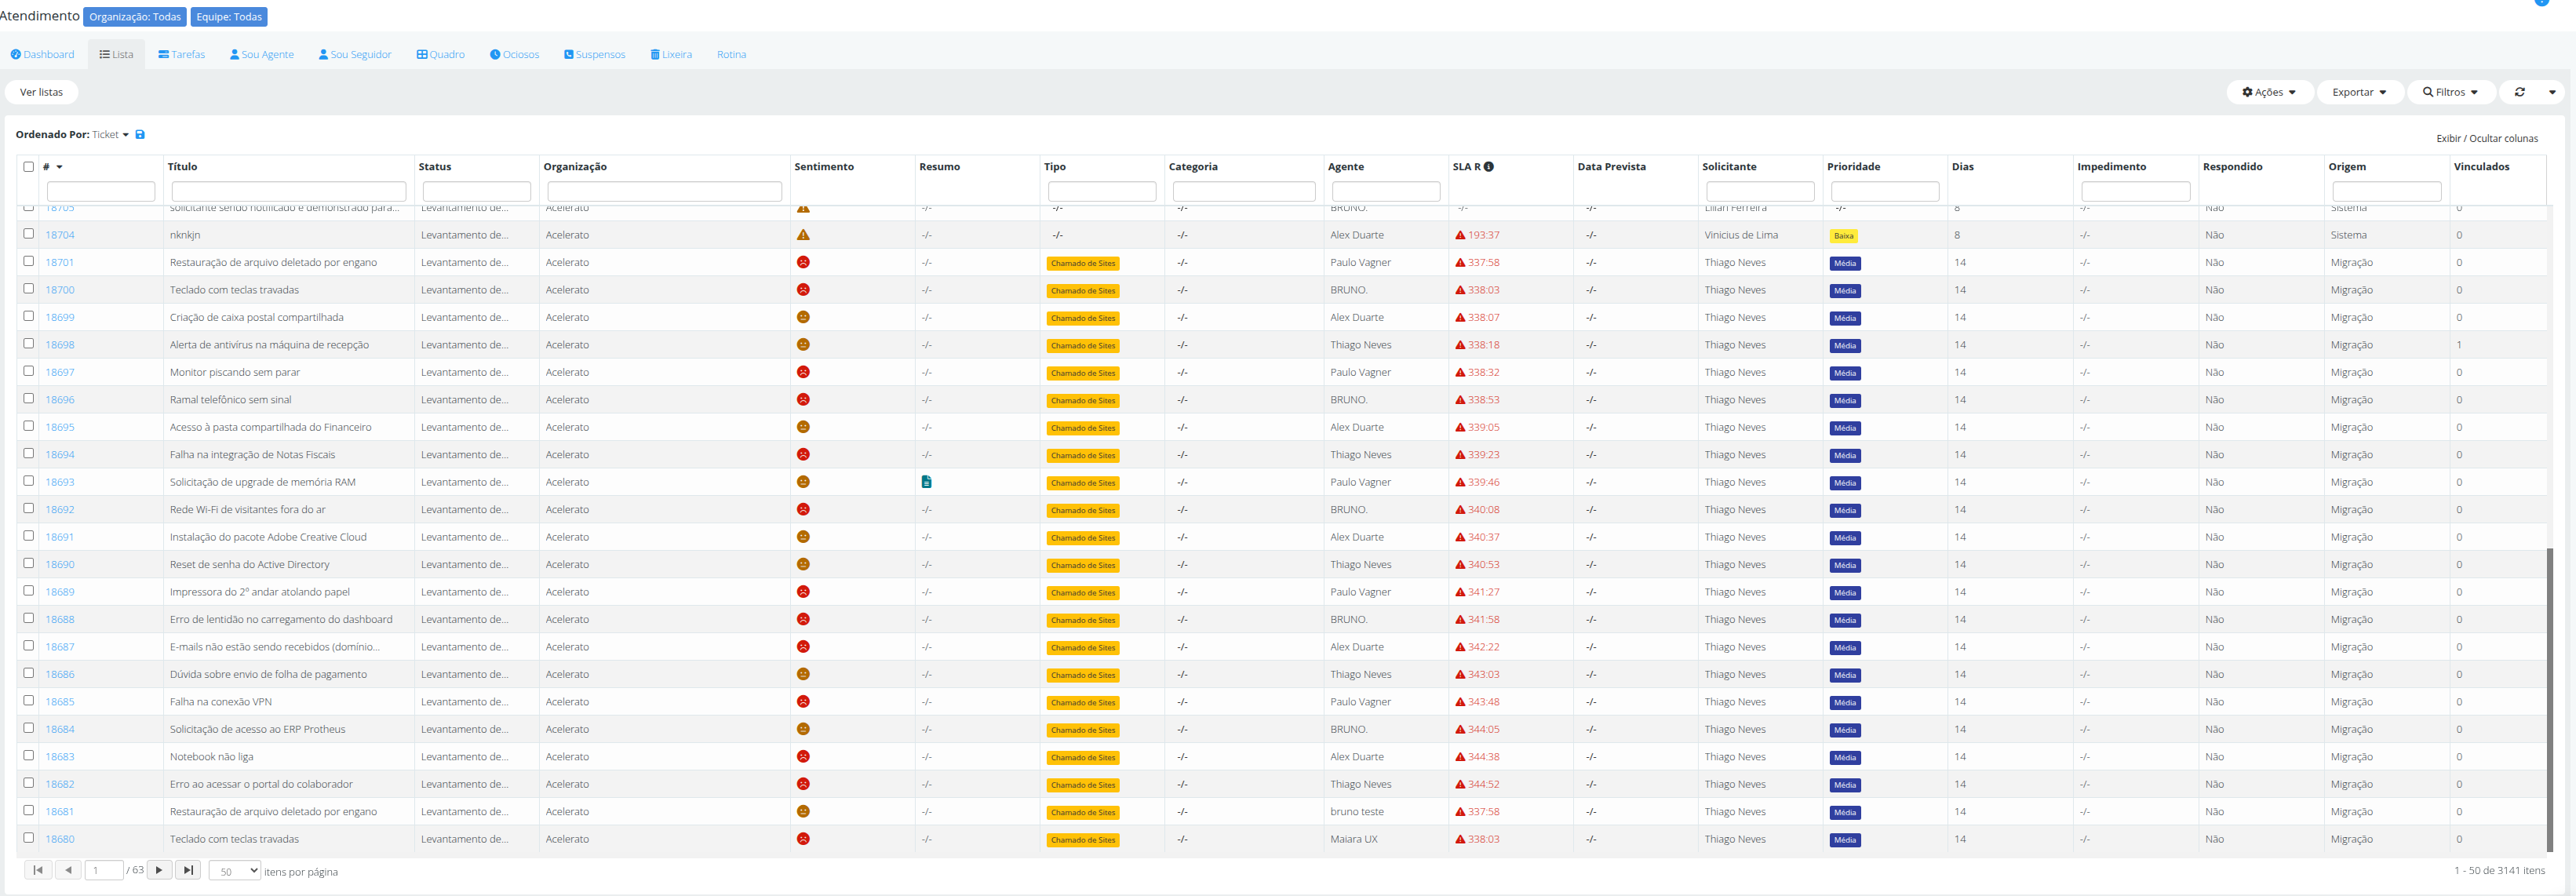Image resolution: width=2576 pixels, height=896 pixels.
Task: Expand the Exportar dropdown
Action: (2359, 92)
